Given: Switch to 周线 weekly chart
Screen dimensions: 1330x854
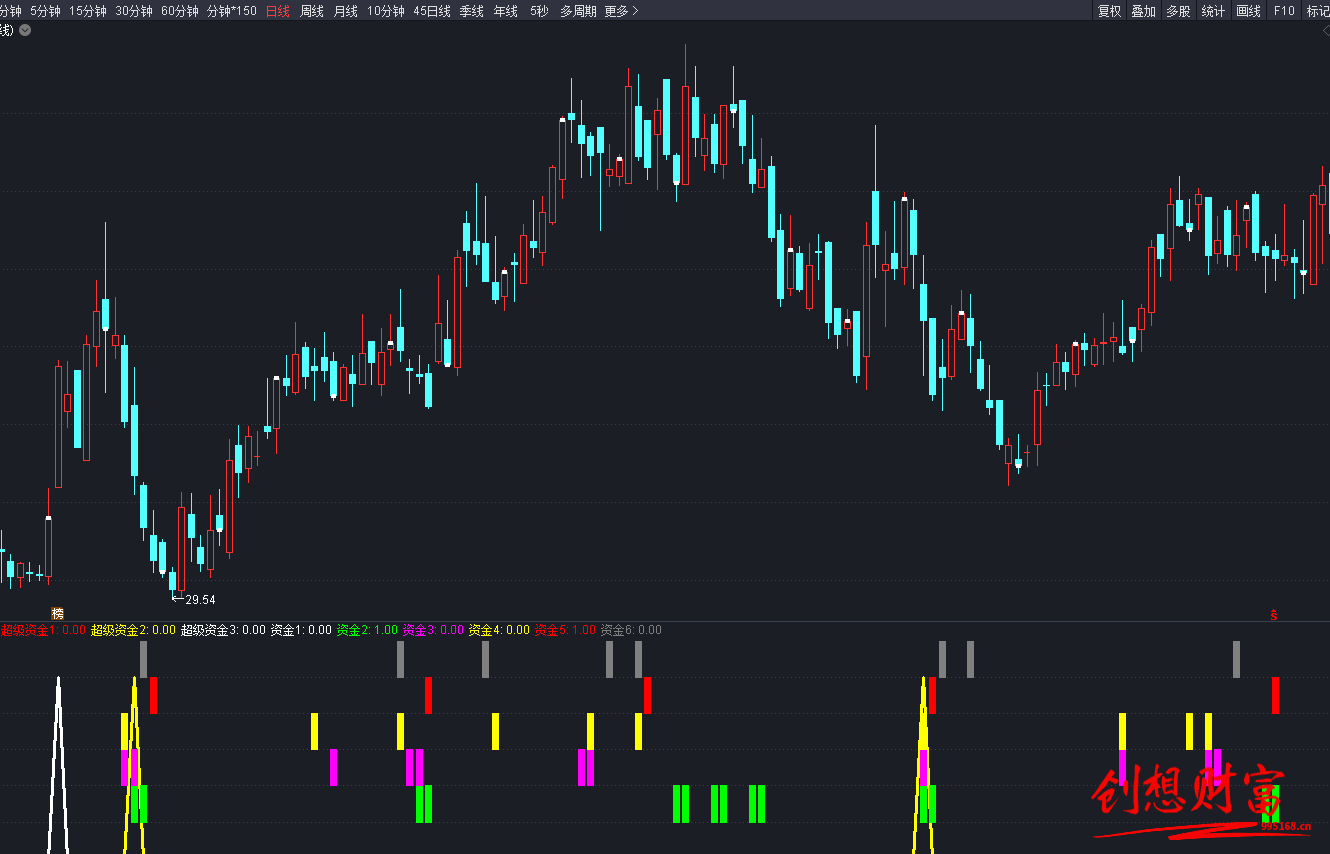Looking at the screenshot, I should (x=312, y=11).
